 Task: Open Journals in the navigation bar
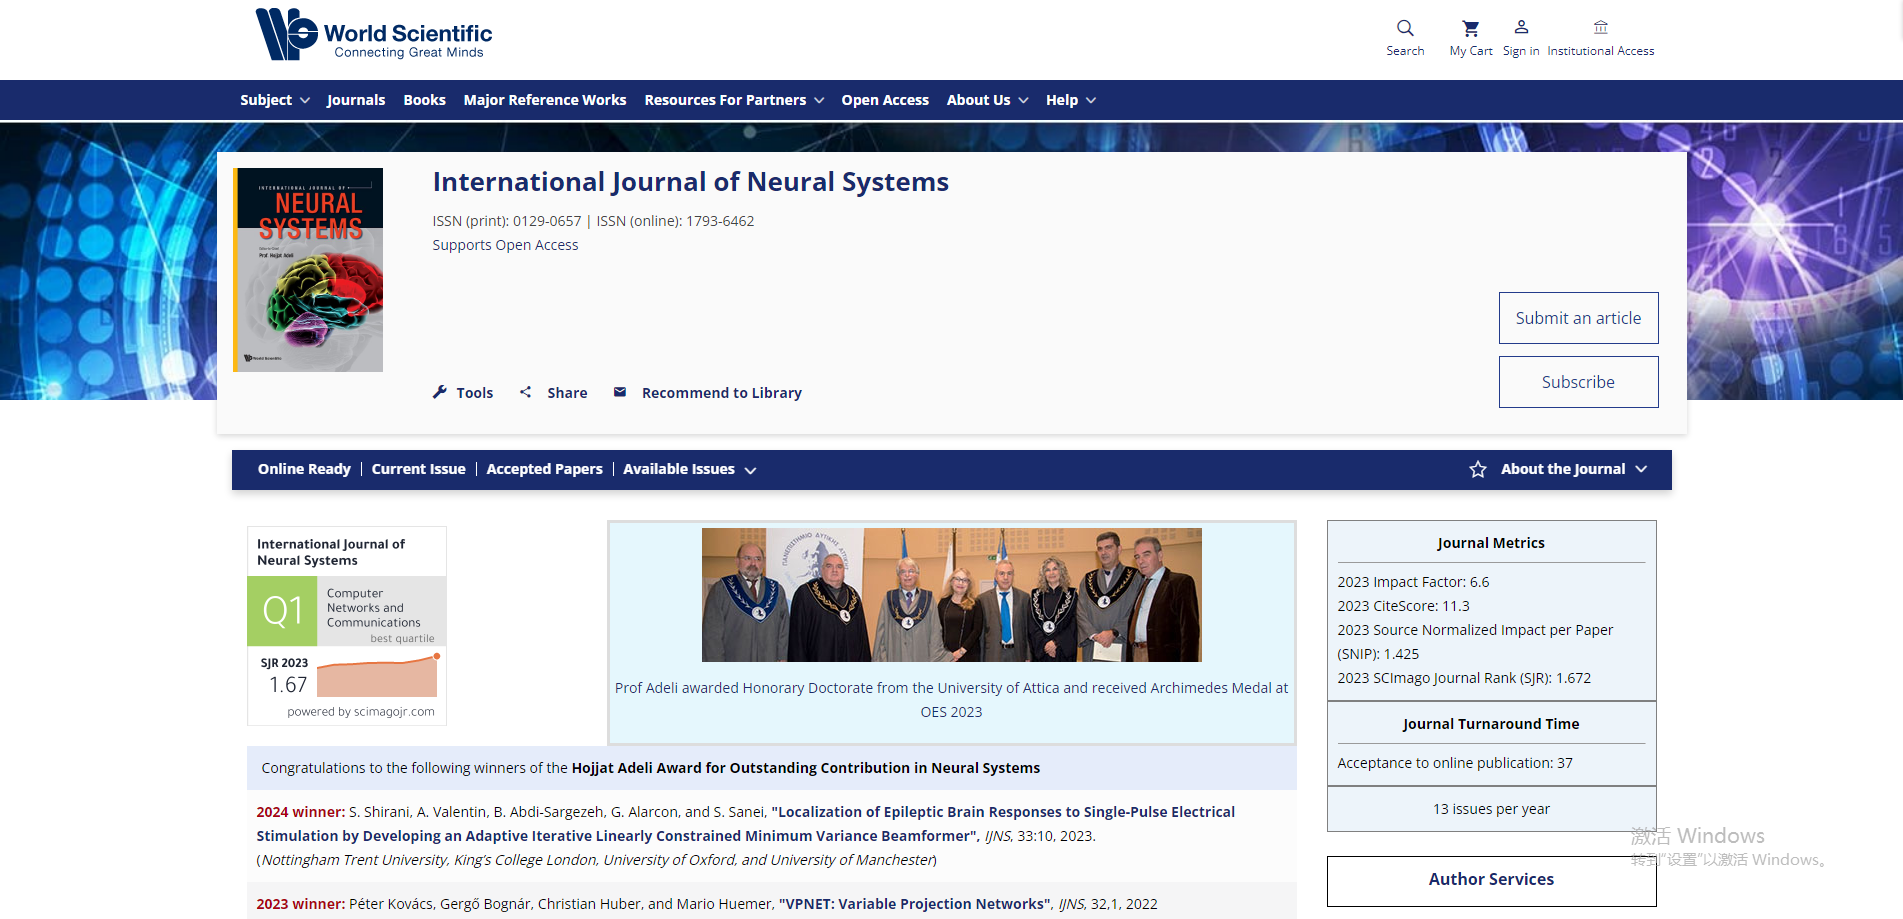click(x=356, y=100)
